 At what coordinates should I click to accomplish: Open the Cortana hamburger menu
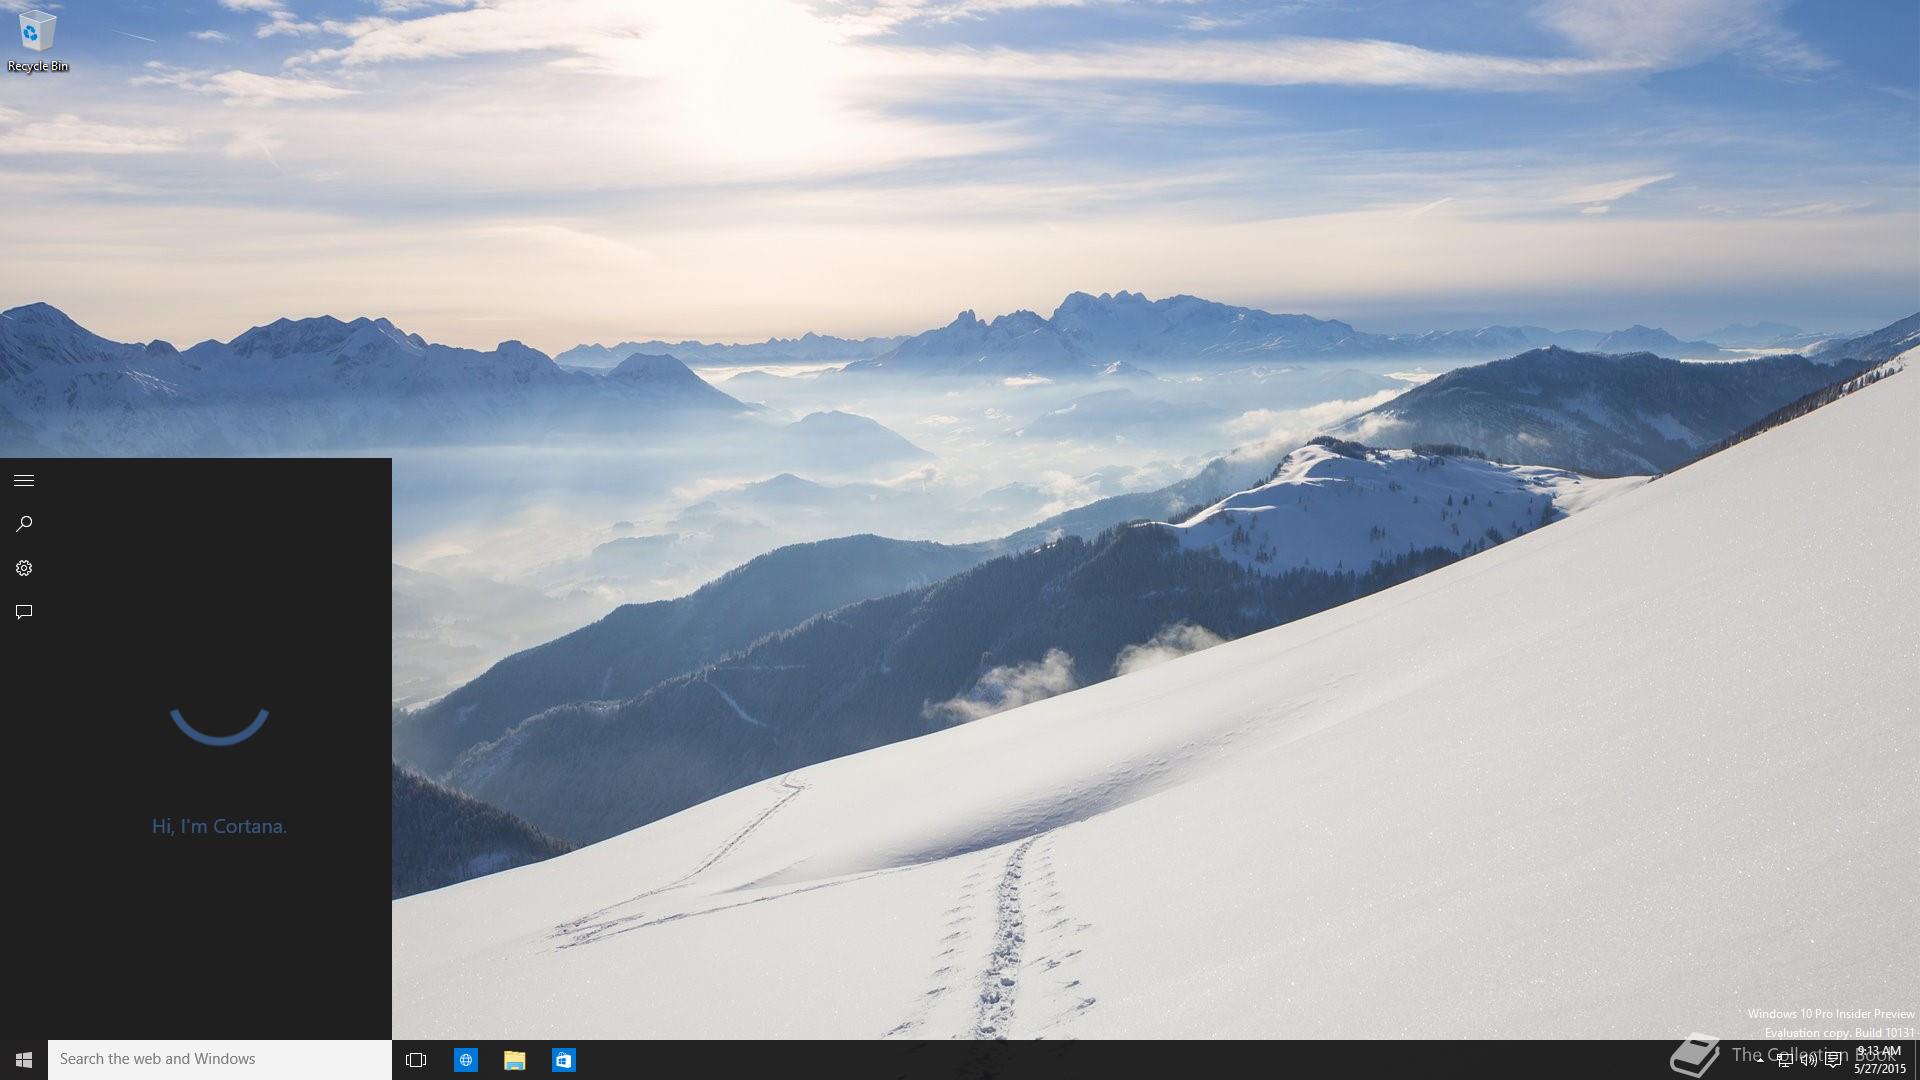pos(24,481)
